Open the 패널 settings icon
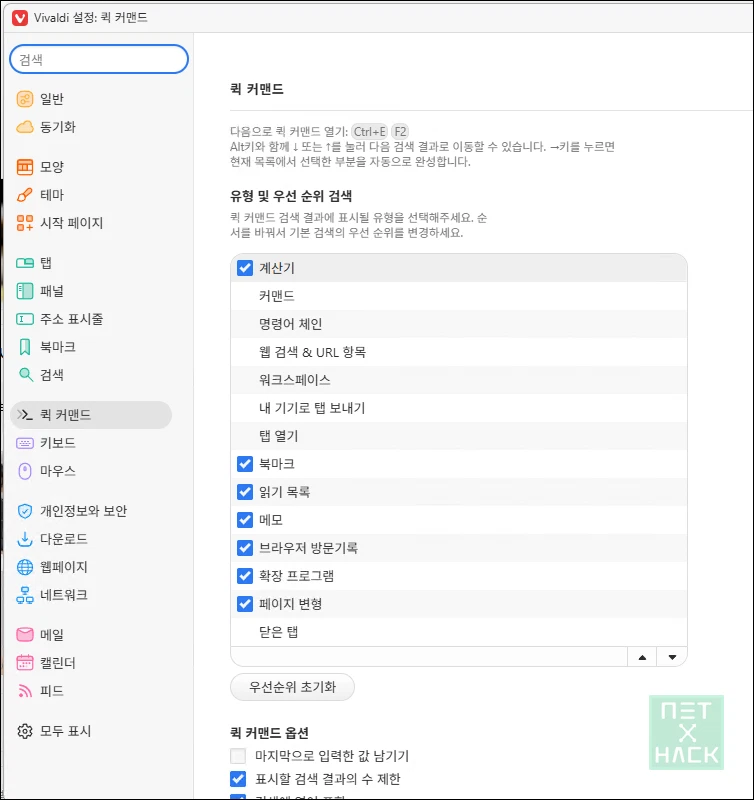 click(x=24, y=291)
